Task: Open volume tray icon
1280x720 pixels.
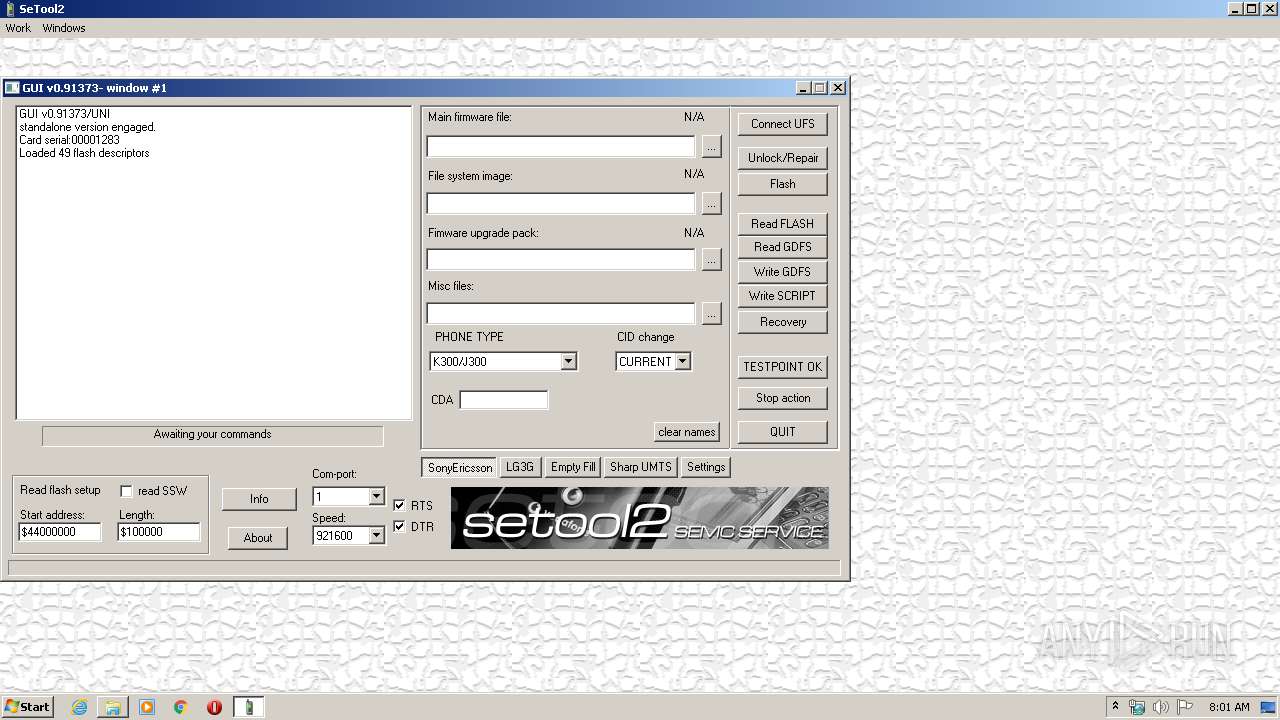Action: click(x=1161, y=707)
